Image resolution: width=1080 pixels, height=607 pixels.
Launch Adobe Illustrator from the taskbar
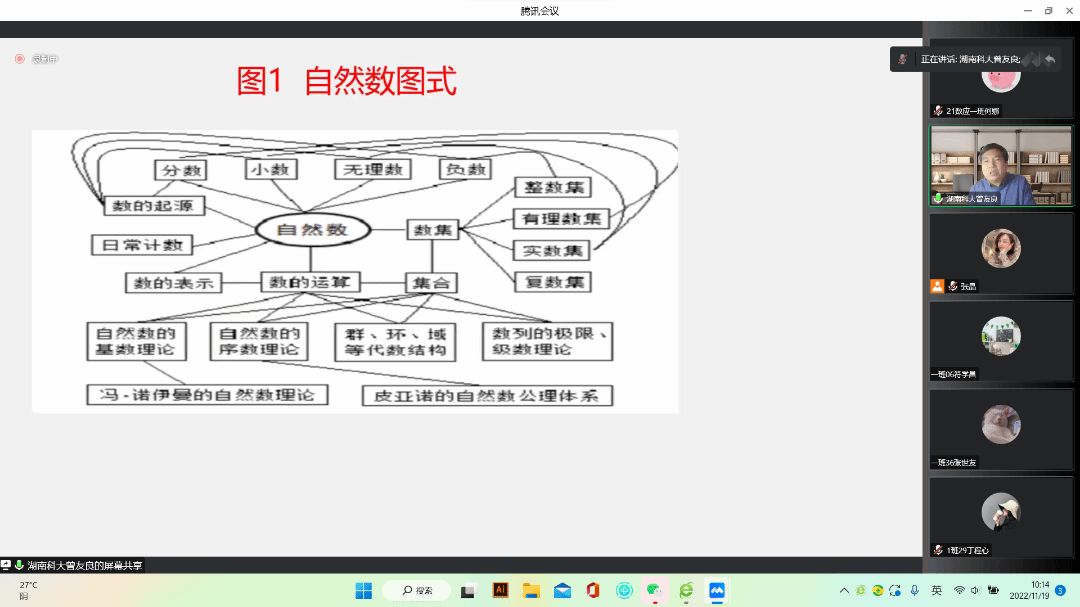pyautogui.click(x=500, y=591)
